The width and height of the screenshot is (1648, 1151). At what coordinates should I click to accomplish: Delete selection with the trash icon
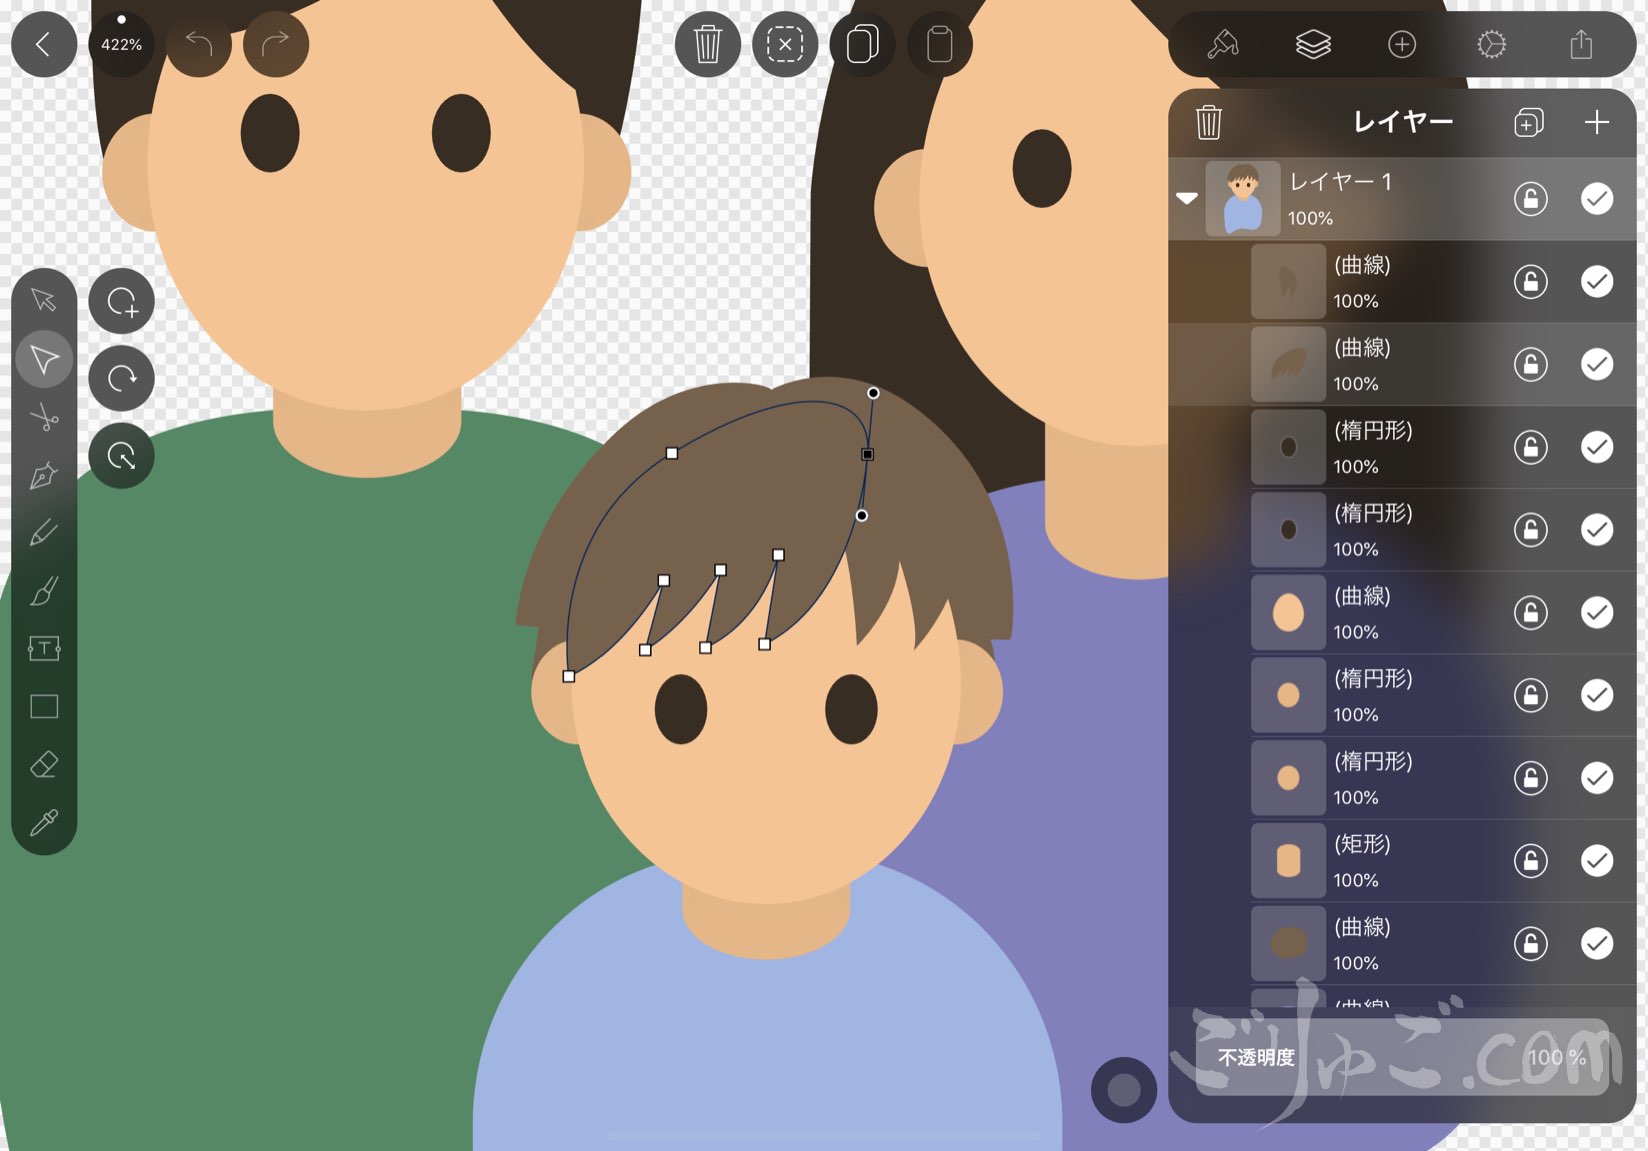coord(708,44)
